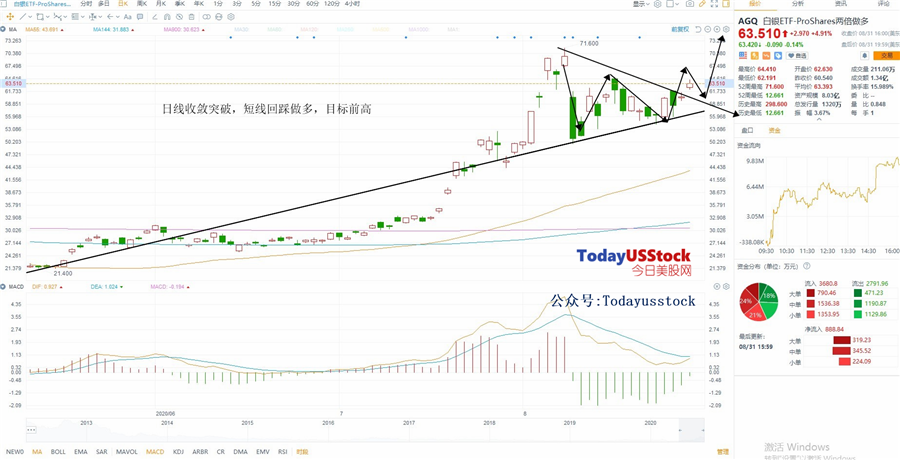Screen dimensions: 900x460
Task: Click the 管理 manage indicators link
Action: [x=722, y=452]
